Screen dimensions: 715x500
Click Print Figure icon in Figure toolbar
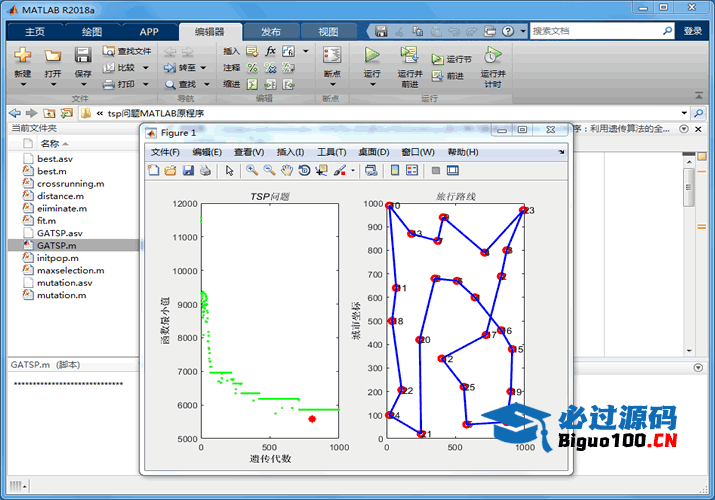(206, 170)
